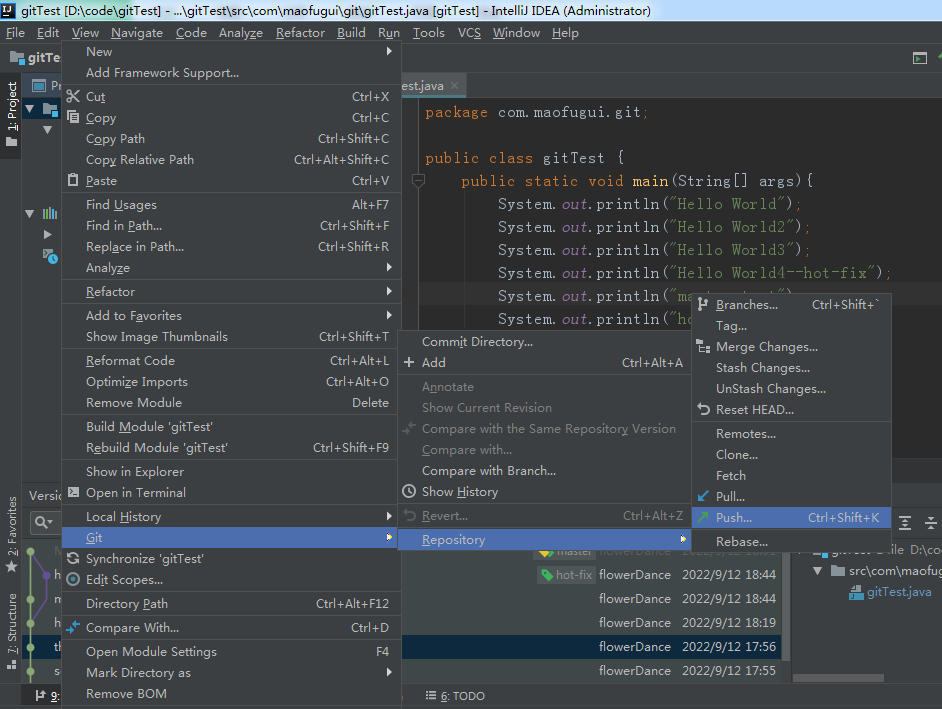Open the 1: Project side tab
The height and width of the screenshot is (709, 942).
[11, 113]
